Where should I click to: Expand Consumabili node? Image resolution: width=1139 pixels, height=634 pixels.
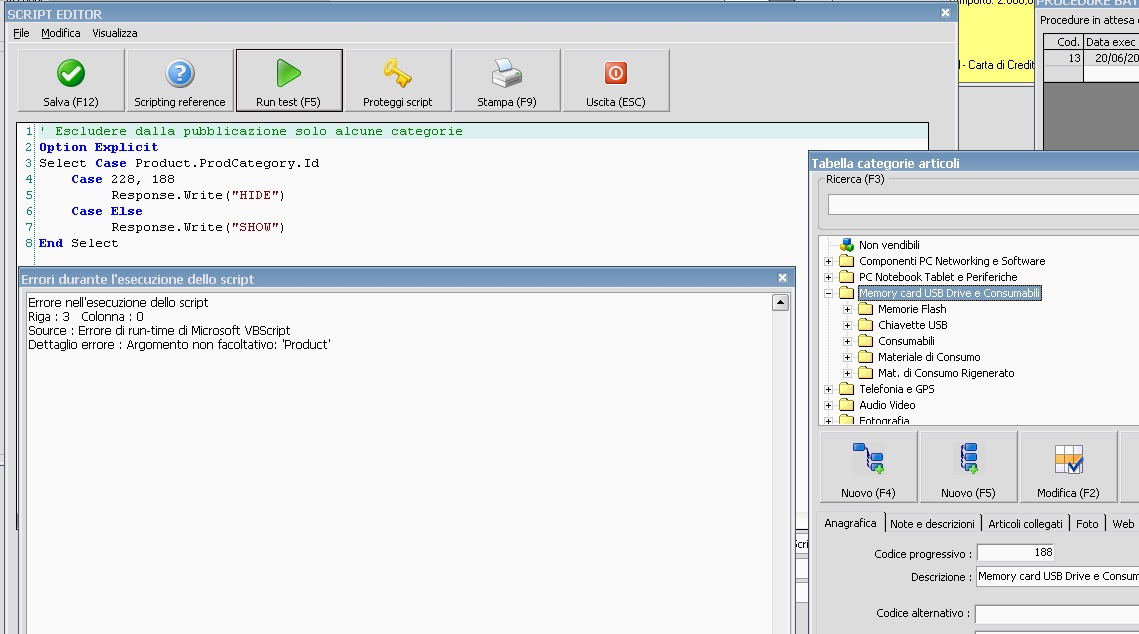(848, 341)
